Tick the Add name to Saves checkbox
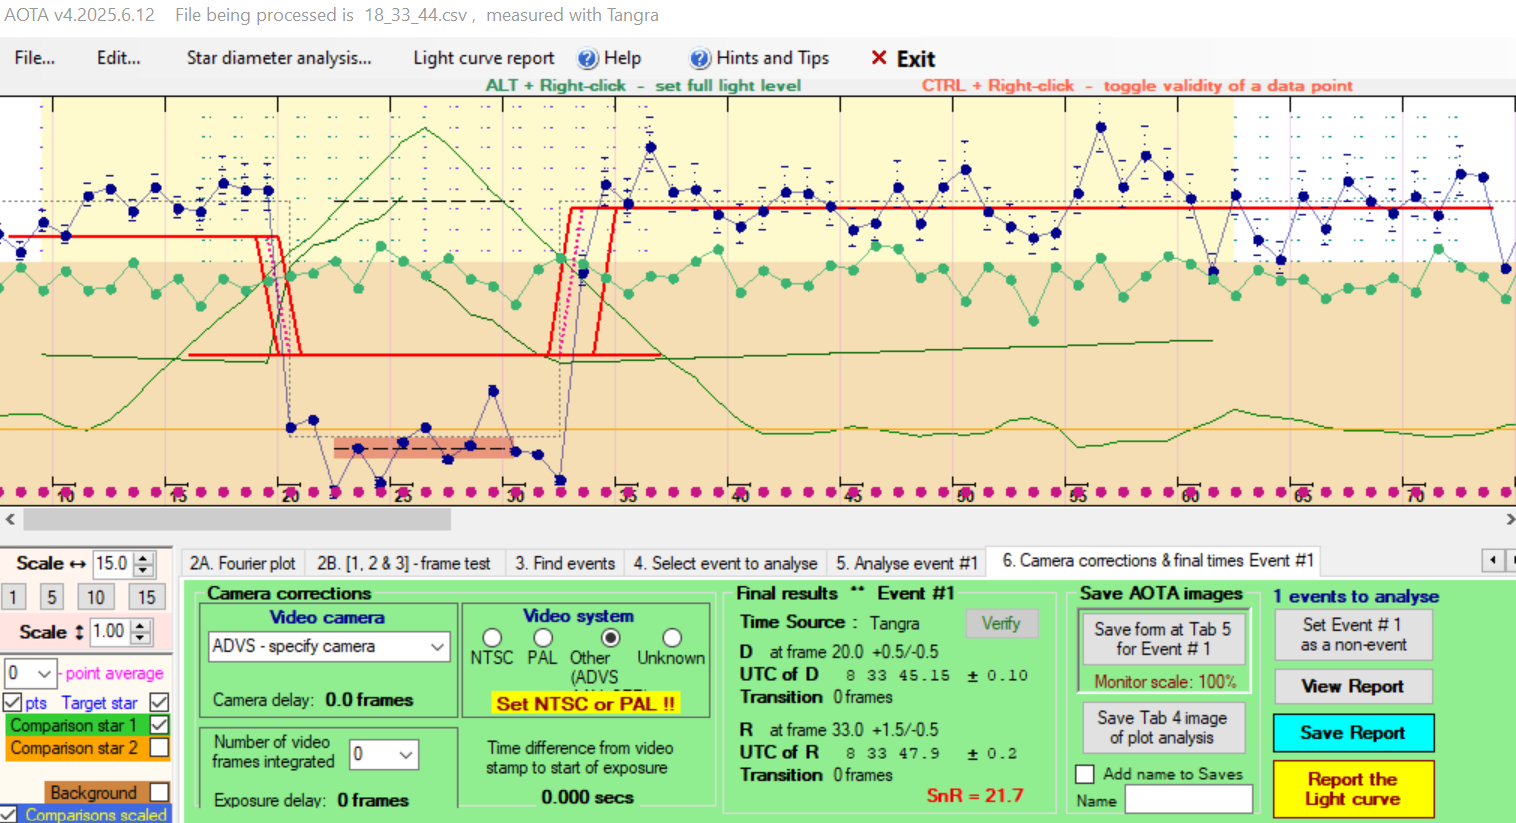Image resolution: width=1516 pixels, height=823 pixels. (1085, 774)
